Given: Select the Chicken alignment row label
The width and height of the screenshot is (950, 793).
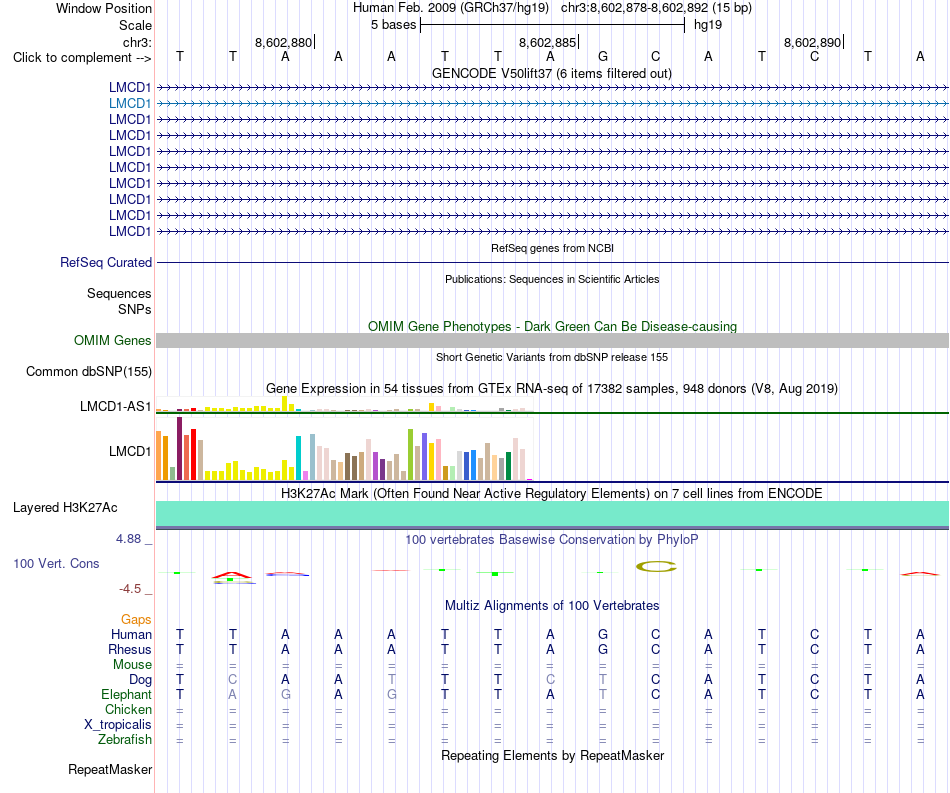Looking at the screenshot, I should (128, 709).
